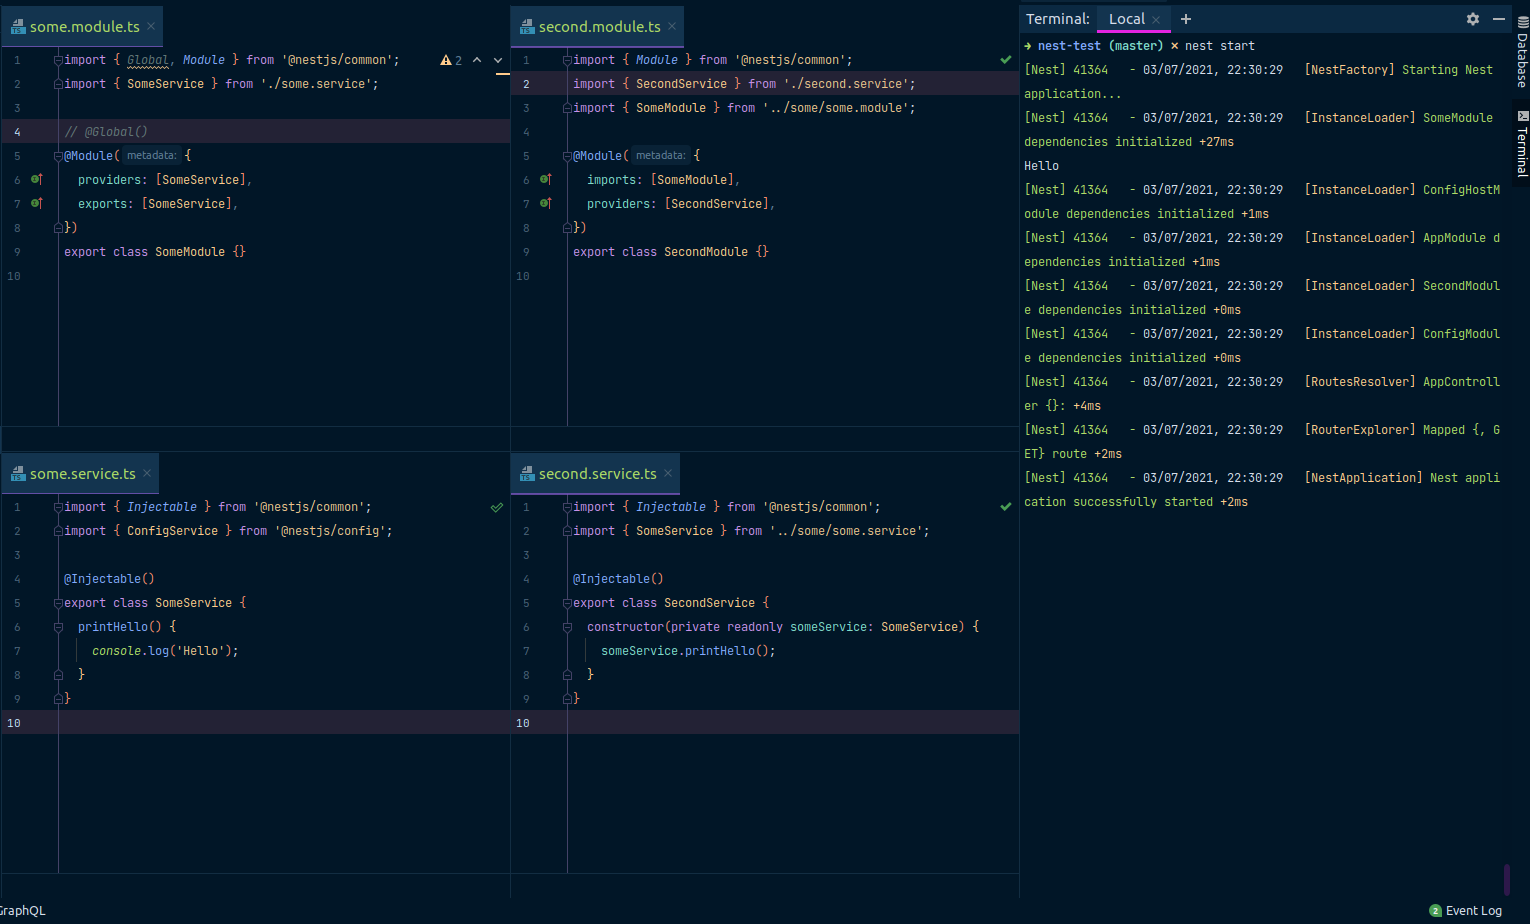Screen dimensions: 1530x924
Task: Open the warnings indicator in some.module.ts
Action: [x=451, y=60]
